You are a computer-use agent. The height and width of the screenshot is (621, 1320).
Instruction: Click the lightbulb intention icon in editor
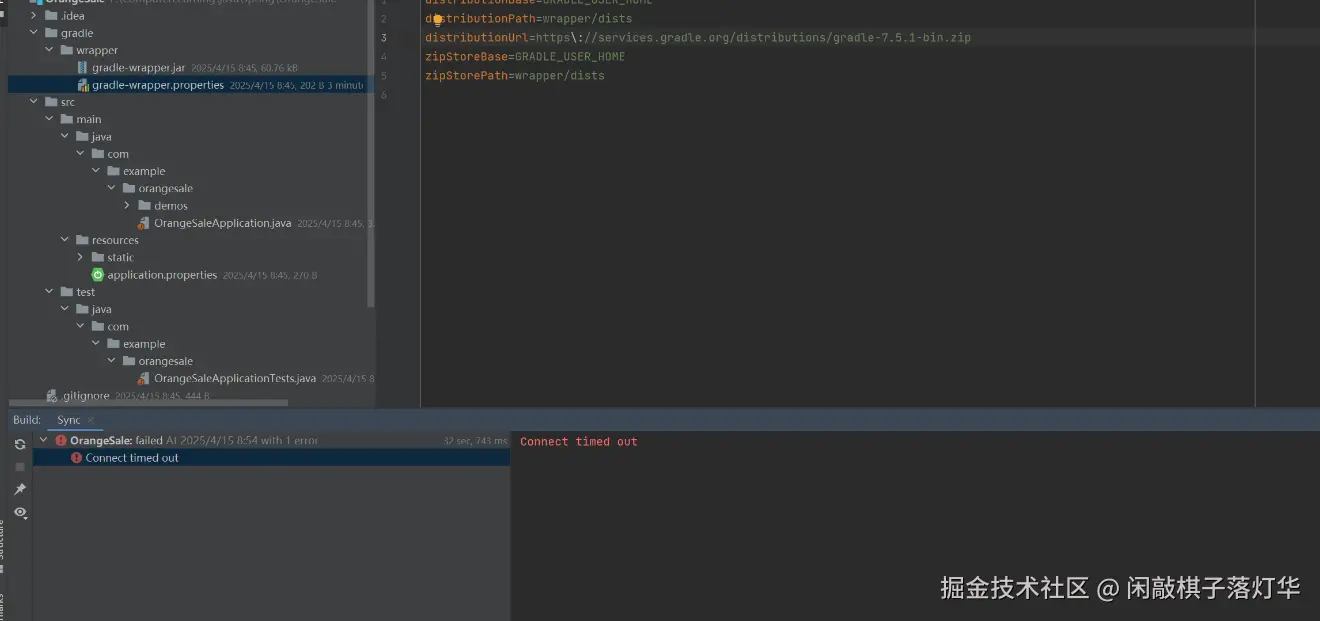[437, 19]
